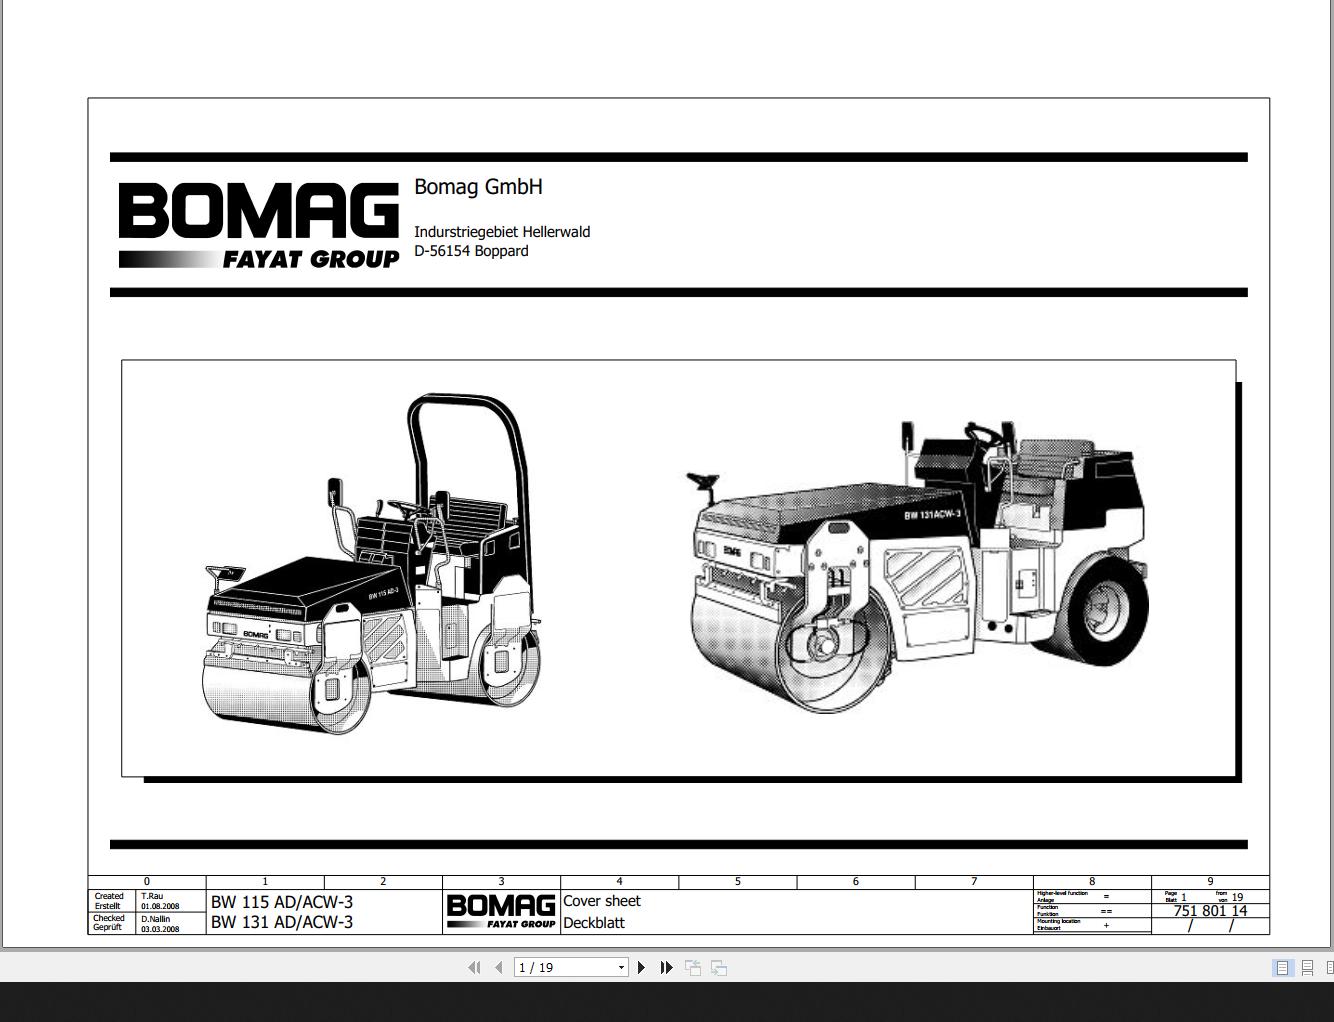Jump to the last page
Image resolution: width=1334 pixels, height=1022 pixels.
[x=666, y=967]
